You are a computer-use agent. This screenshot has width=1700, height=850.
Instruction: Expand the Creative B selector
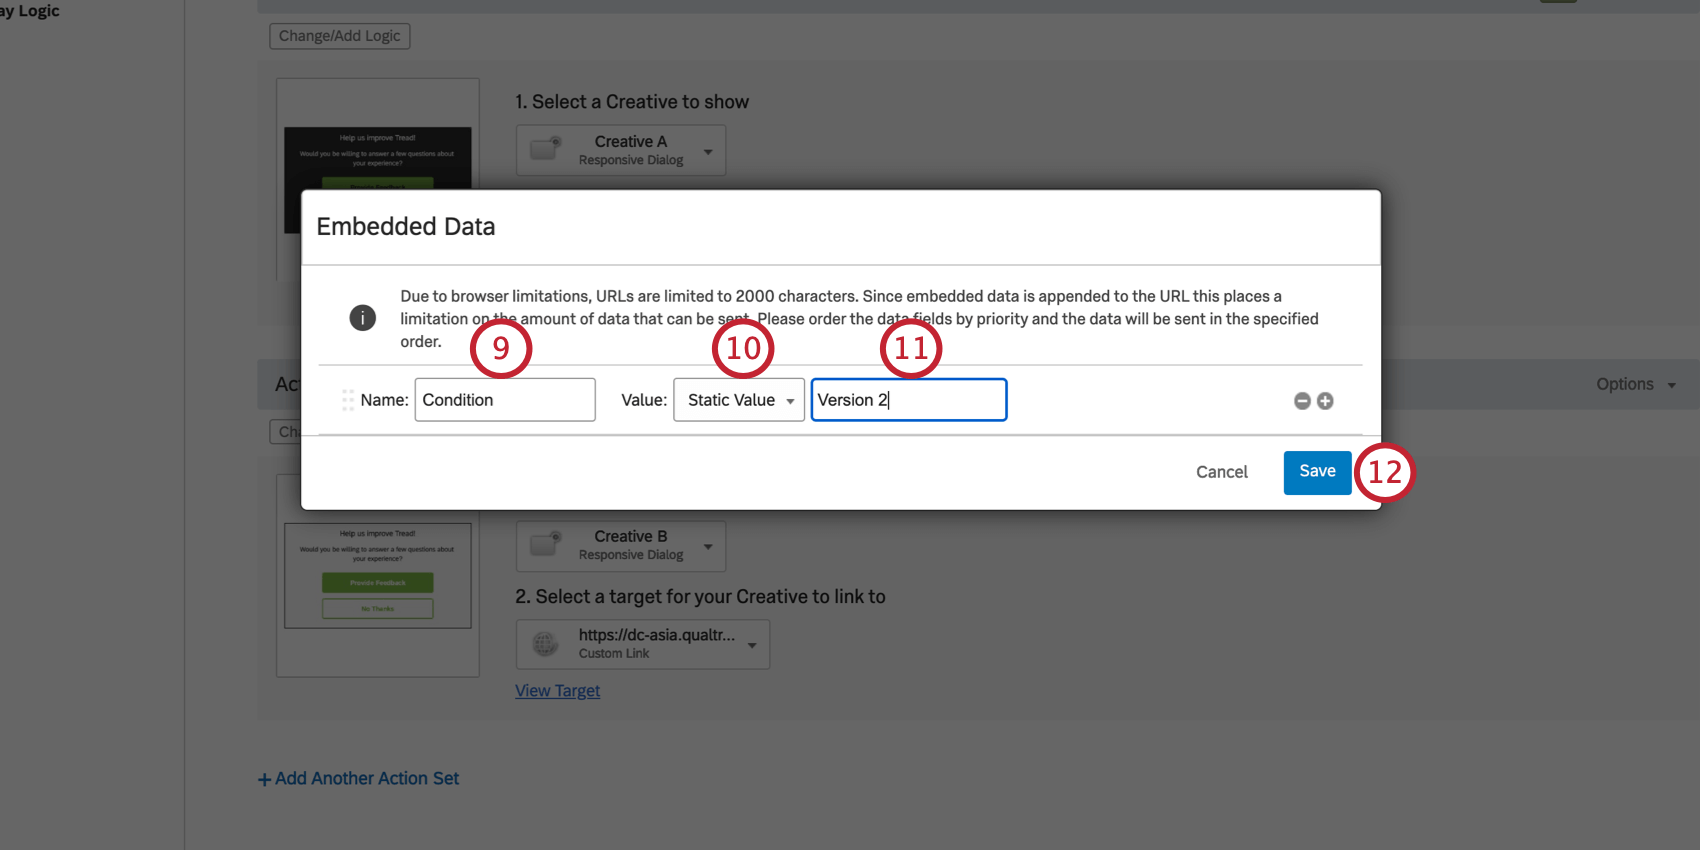click(x=708, y=547)
